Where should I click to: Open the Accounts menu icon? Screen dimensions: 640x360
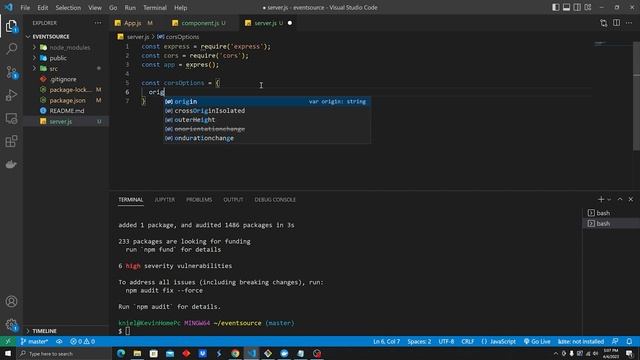11,302
